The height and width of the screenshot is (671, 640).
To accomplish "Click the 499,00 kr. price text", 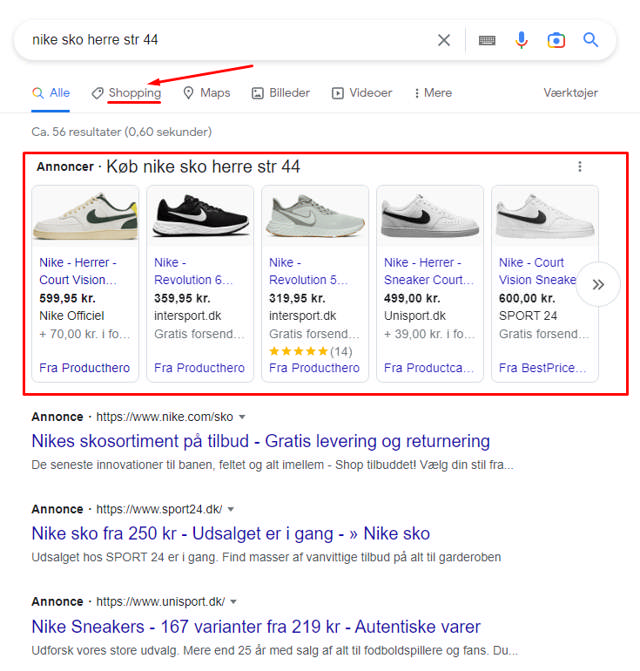I will tap(412, 298).
